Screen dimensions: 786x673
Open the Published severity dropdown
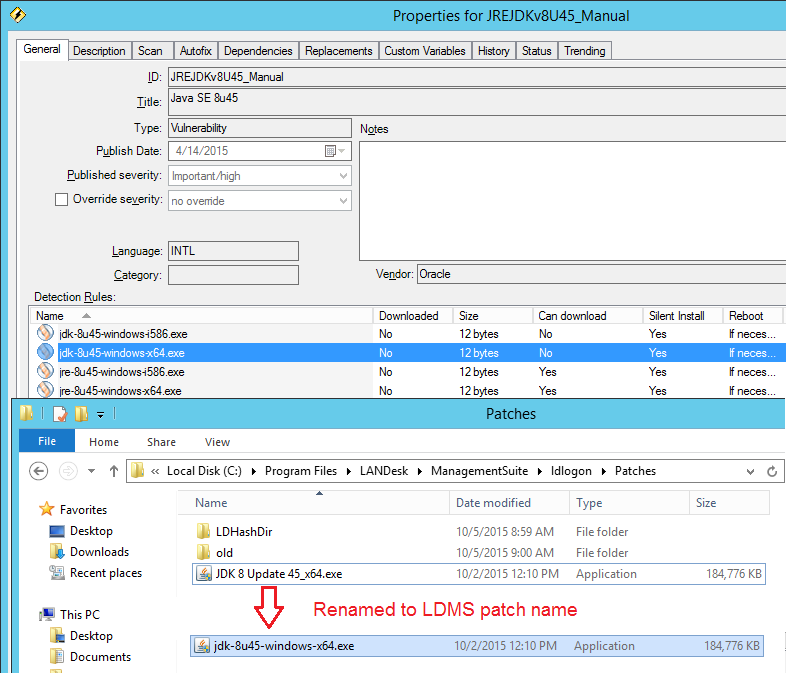tap(343, 176)
